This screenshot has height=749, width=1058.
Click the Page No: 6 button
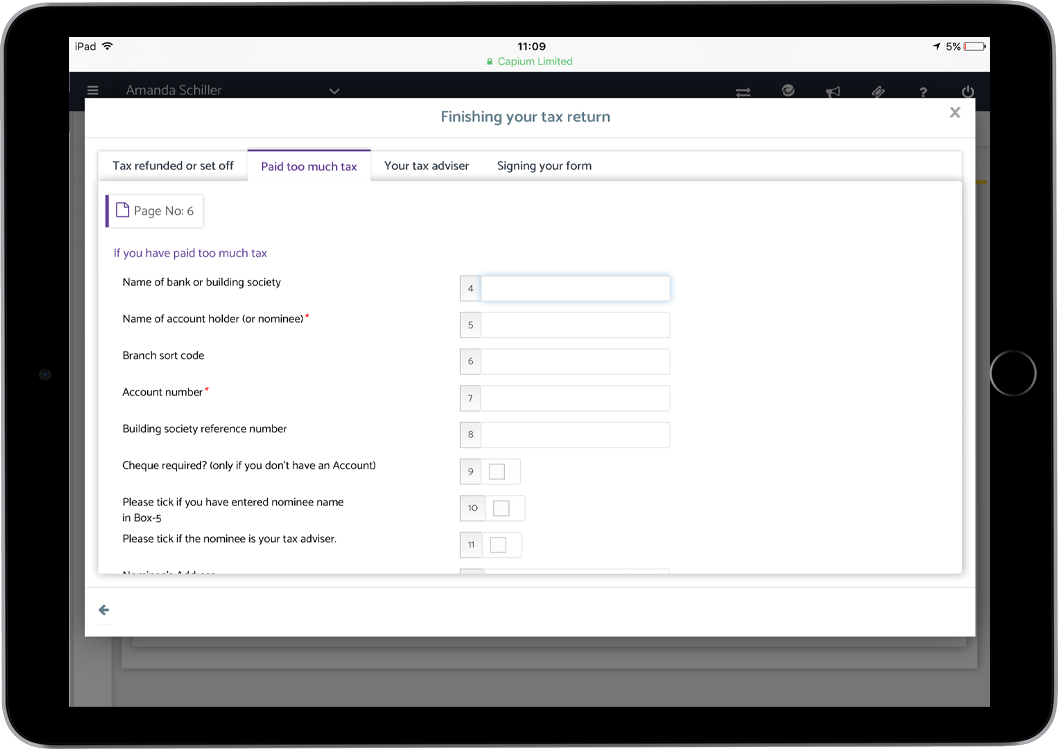155,211
